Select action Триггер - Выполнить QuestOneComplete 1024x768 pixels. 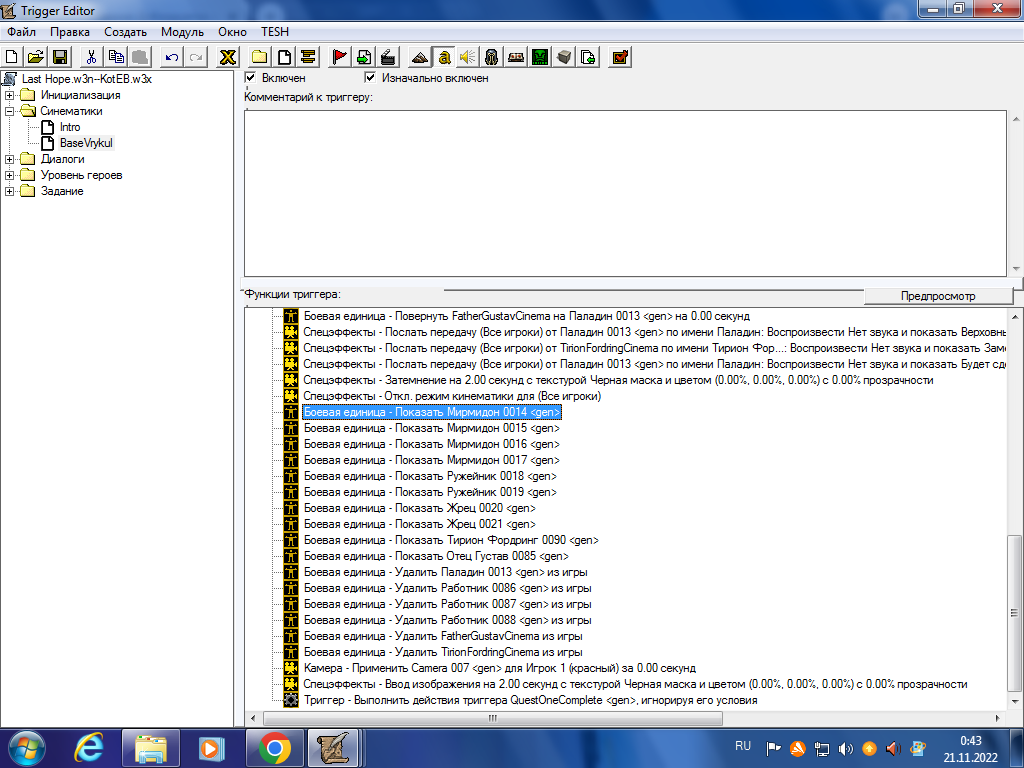[x=530, y=700]
